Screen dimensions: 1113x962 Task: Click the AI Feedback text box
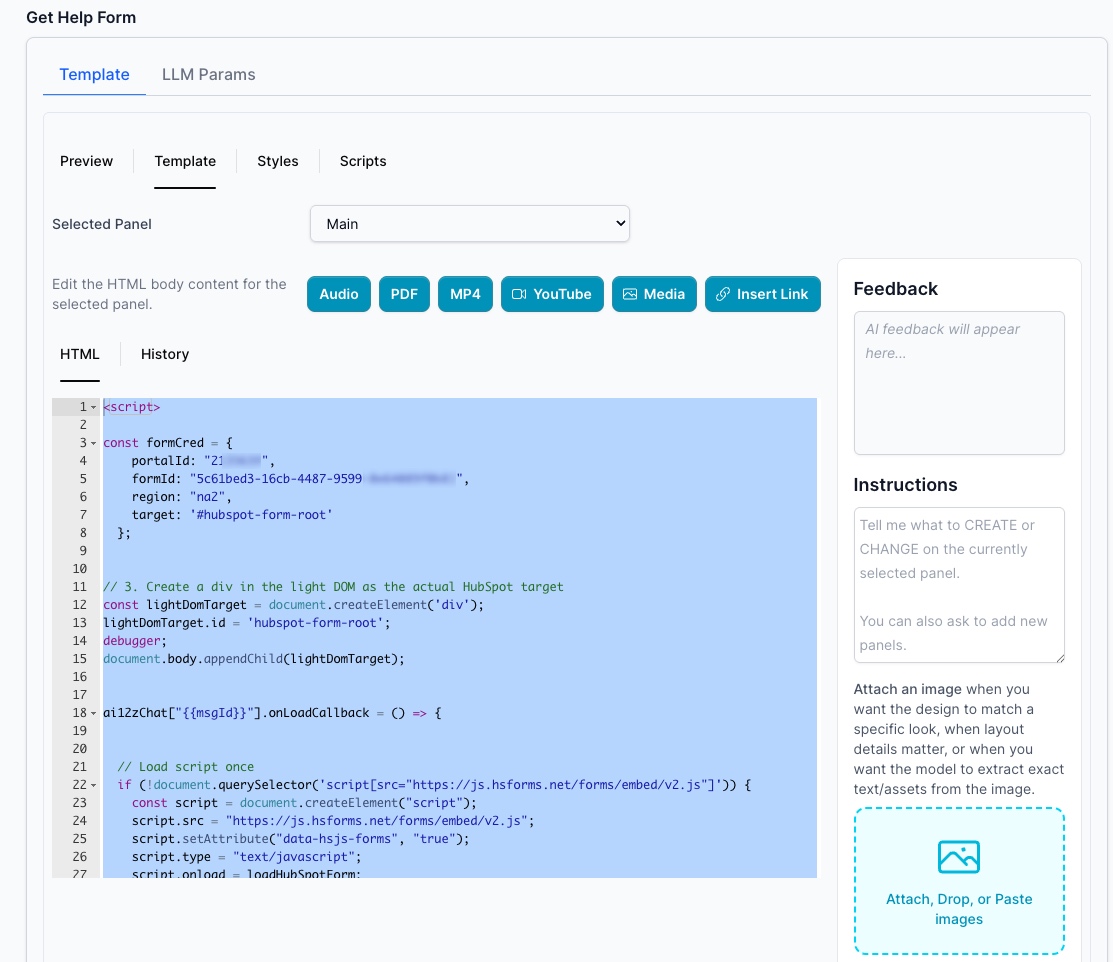[959, 383]
